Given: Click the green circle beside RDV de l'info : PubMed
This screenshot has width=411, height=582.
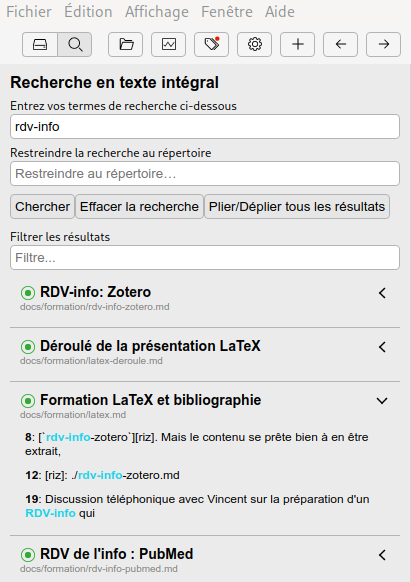Looking at the screenshot, I should pos(28,555).
